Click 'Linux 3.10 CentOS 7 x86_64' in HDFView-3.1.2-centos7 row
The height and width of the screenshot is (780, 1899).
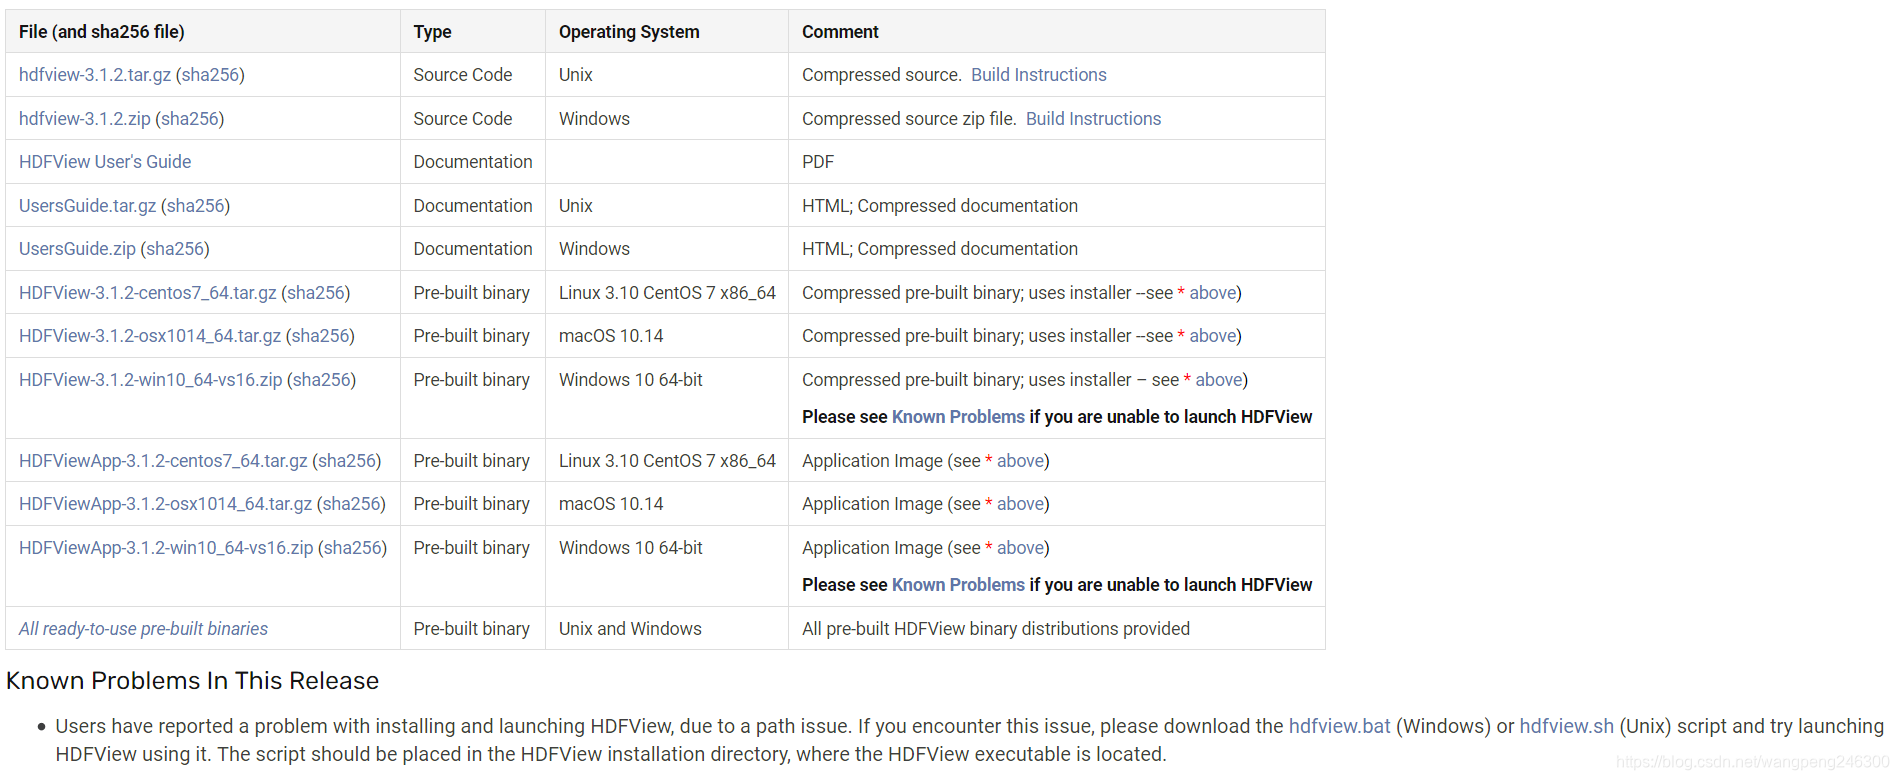coord(667,293)
